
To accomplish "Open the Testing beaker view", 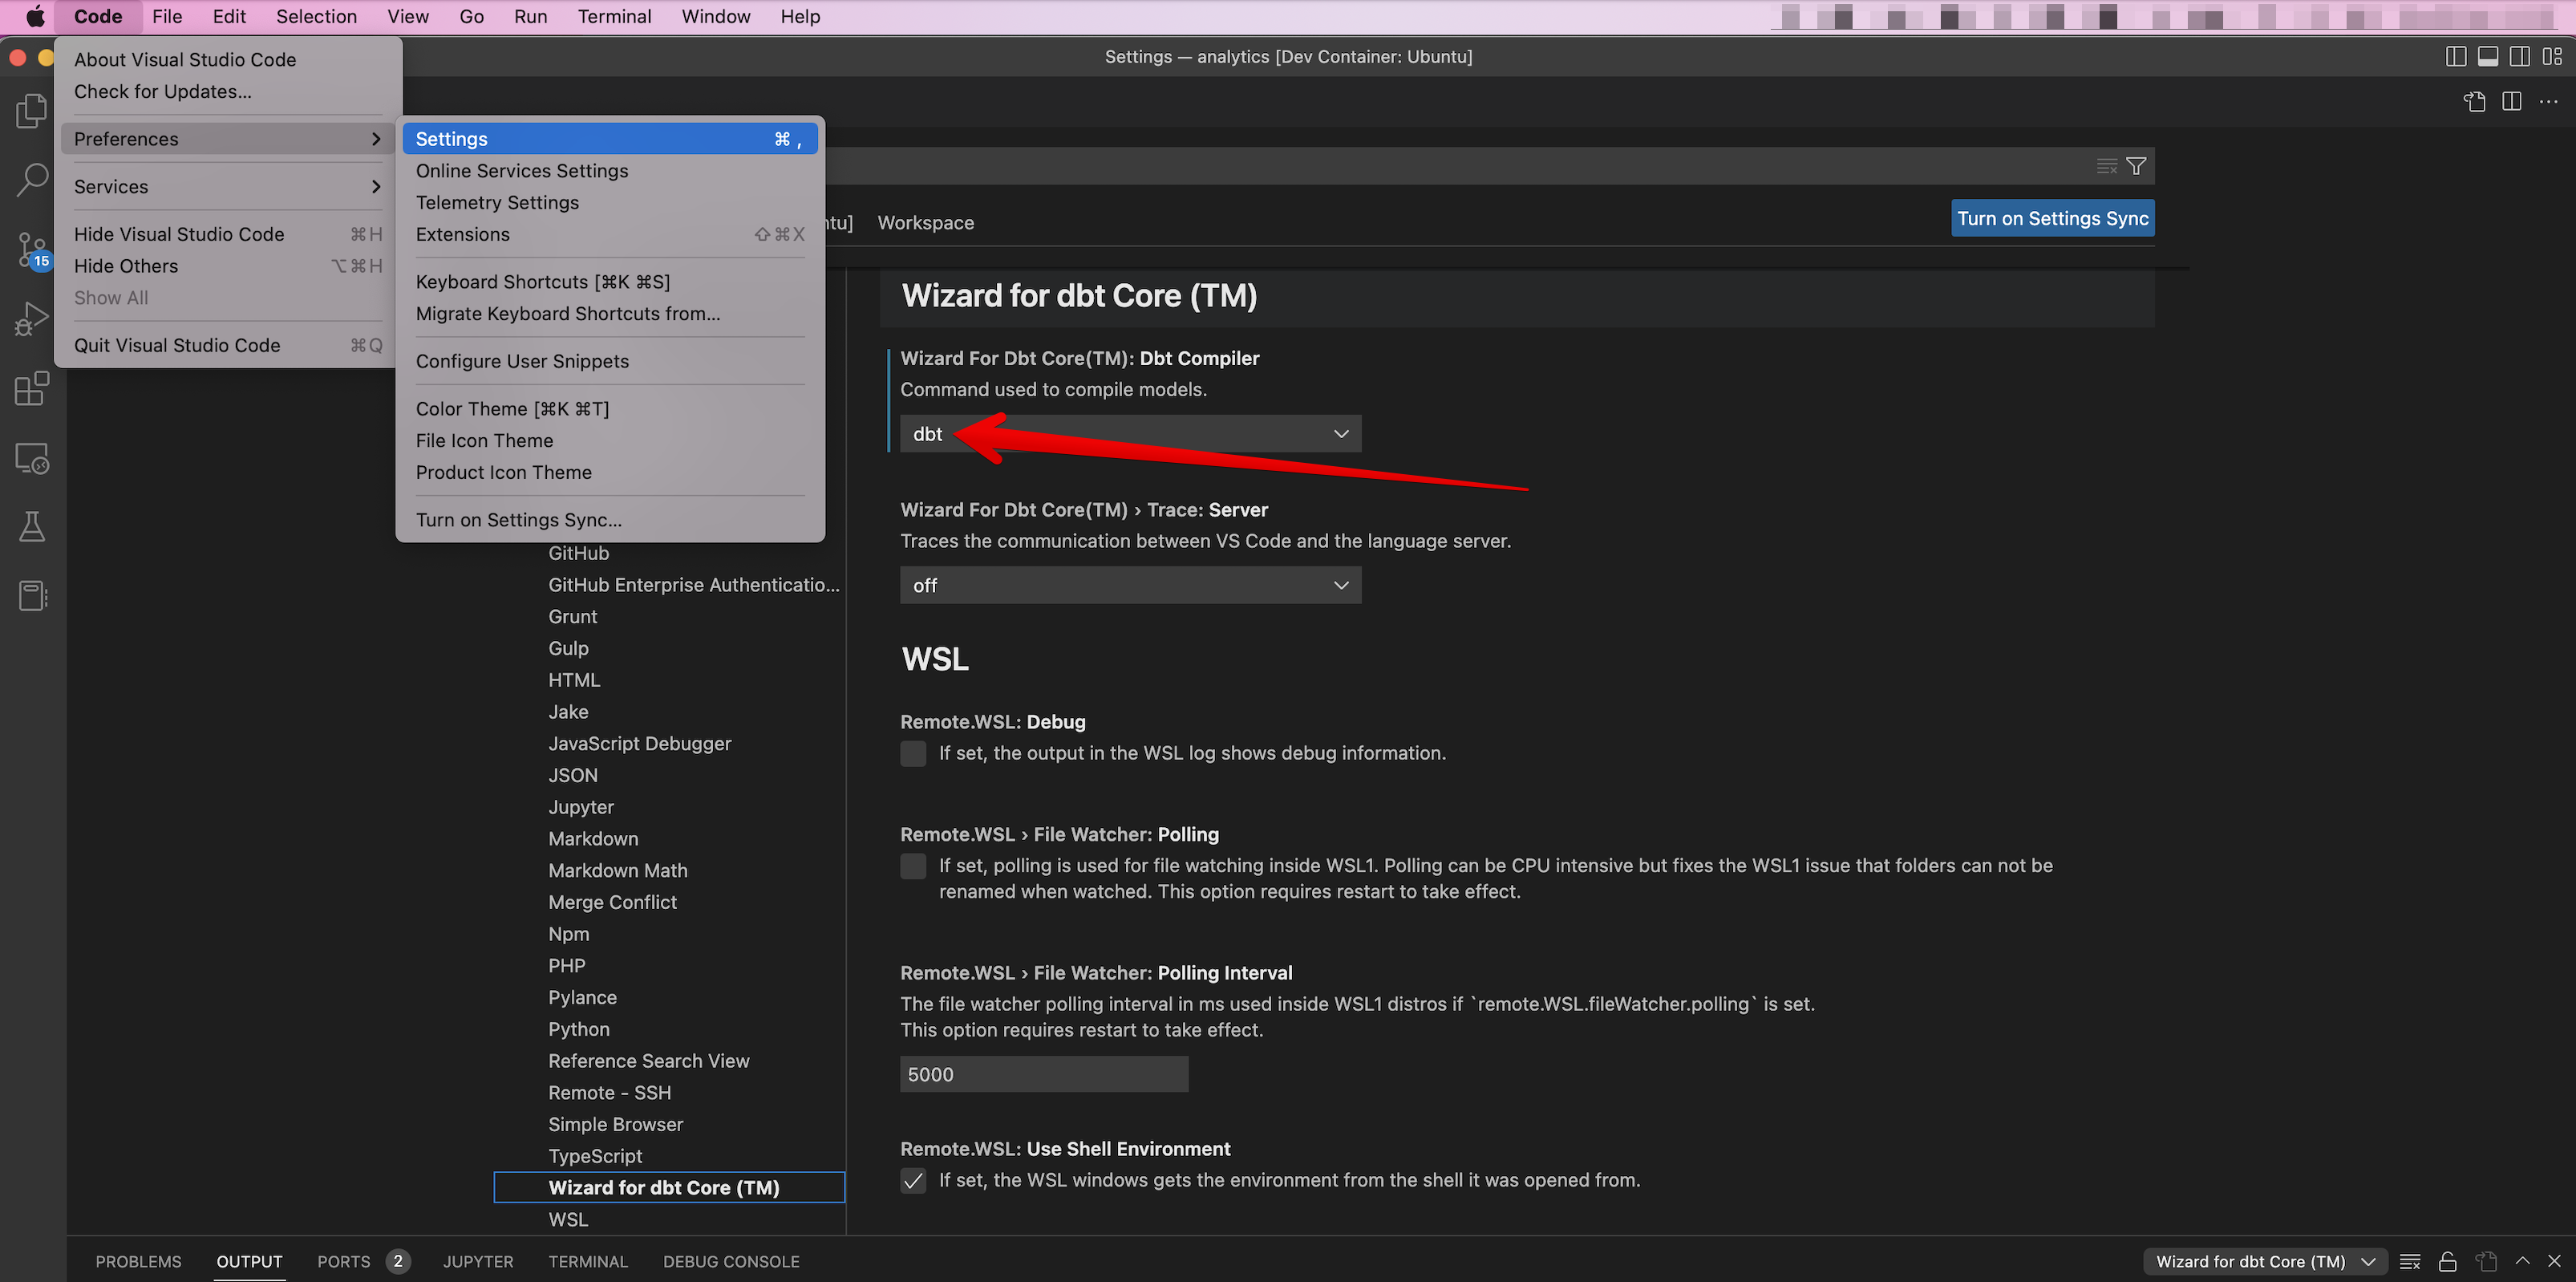I will pos(31,527).
